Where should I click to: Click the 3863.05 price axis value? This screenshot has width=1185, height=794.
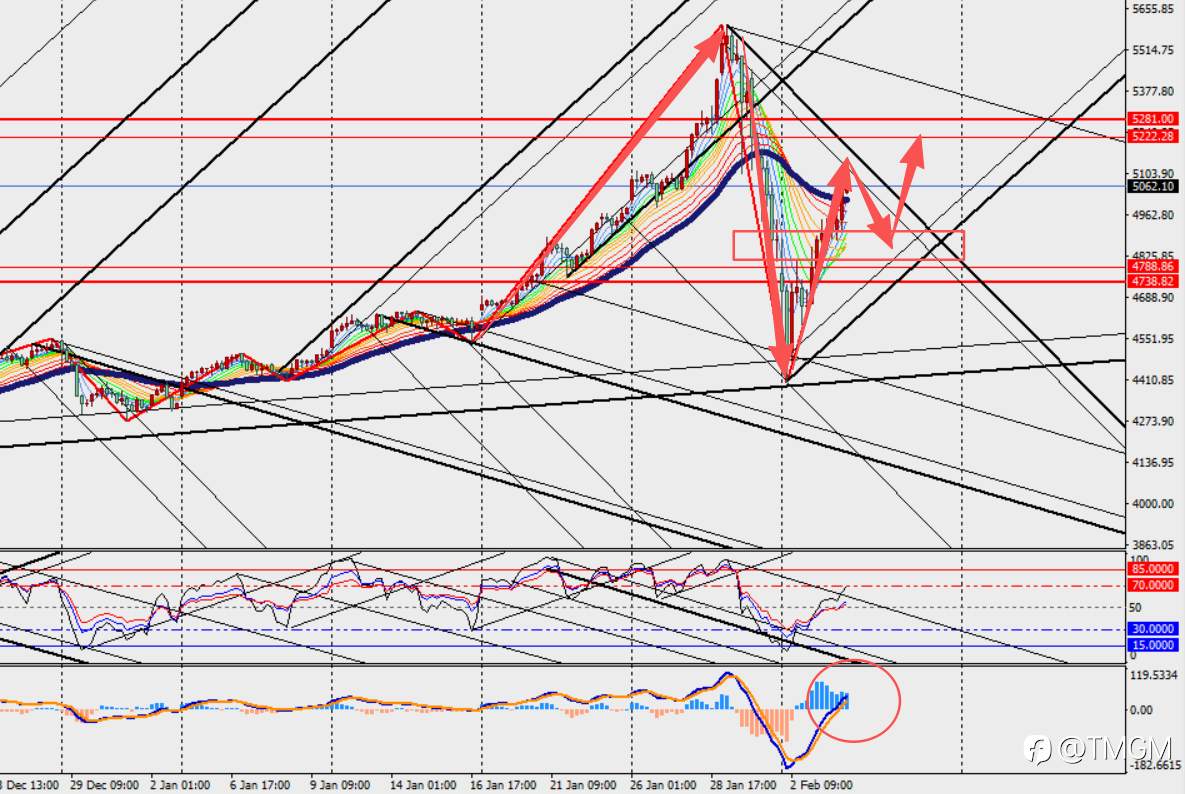[x=1153, y=545]
